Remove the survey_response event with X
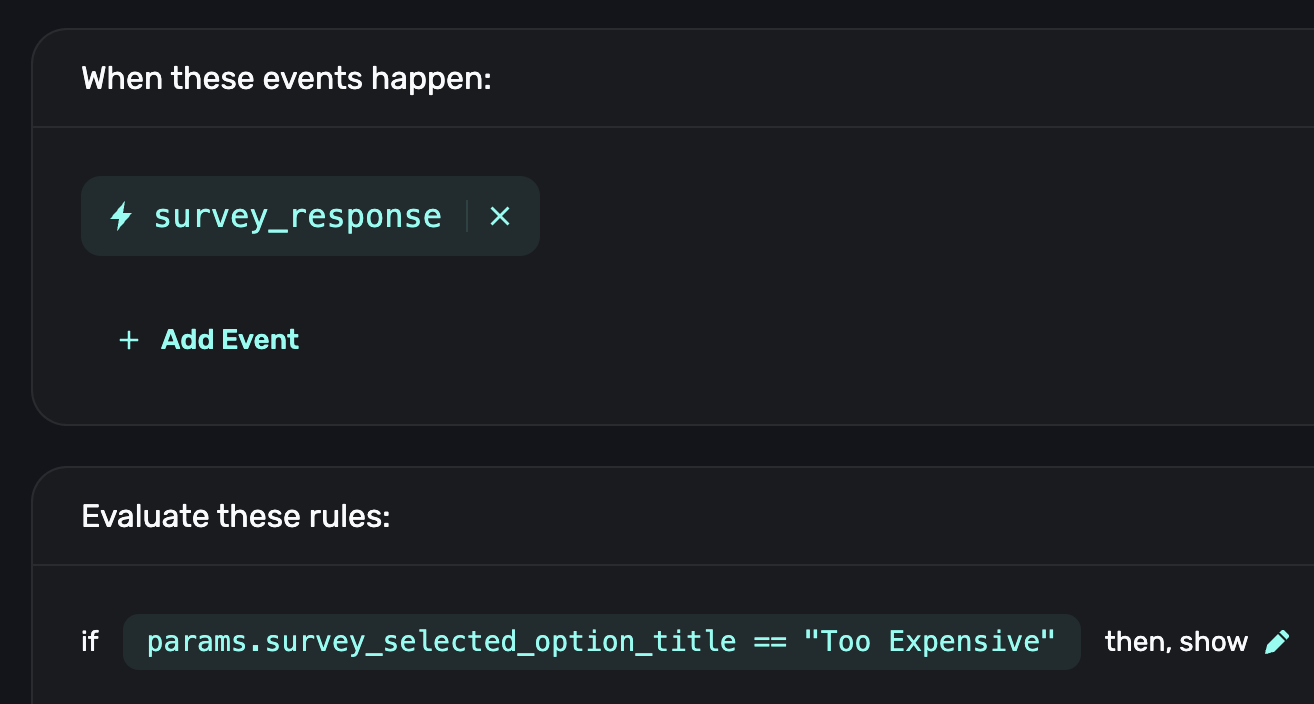This screenshot has width=1314, height=704. tap(500, 216)
